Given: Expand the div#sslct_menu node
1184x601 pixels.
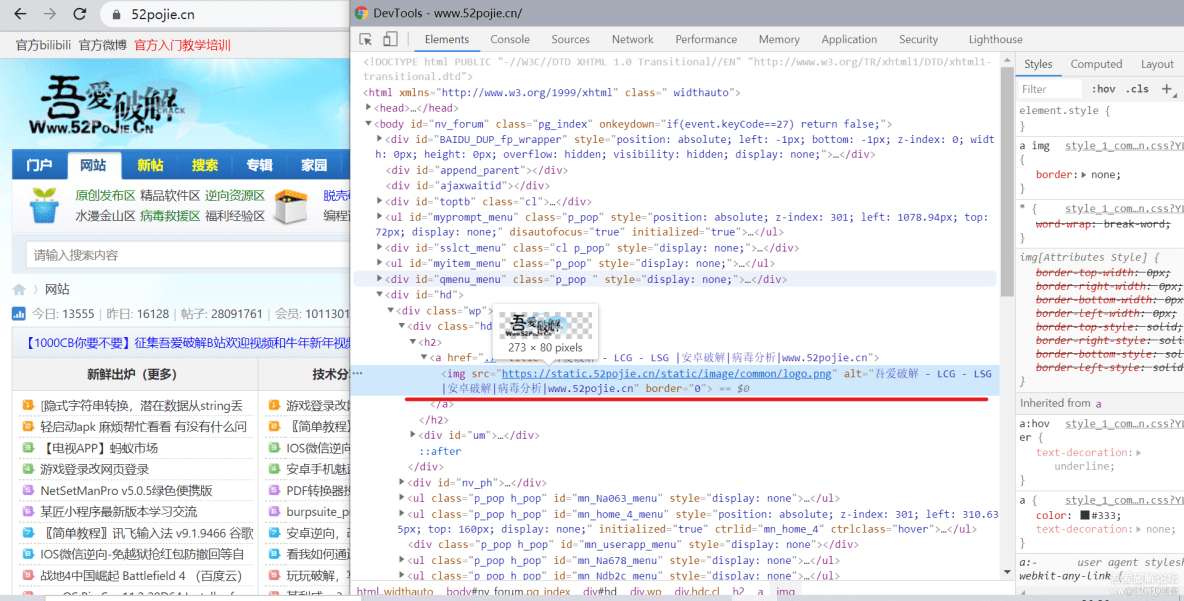Looking at the screenshot, I should 380,248.
